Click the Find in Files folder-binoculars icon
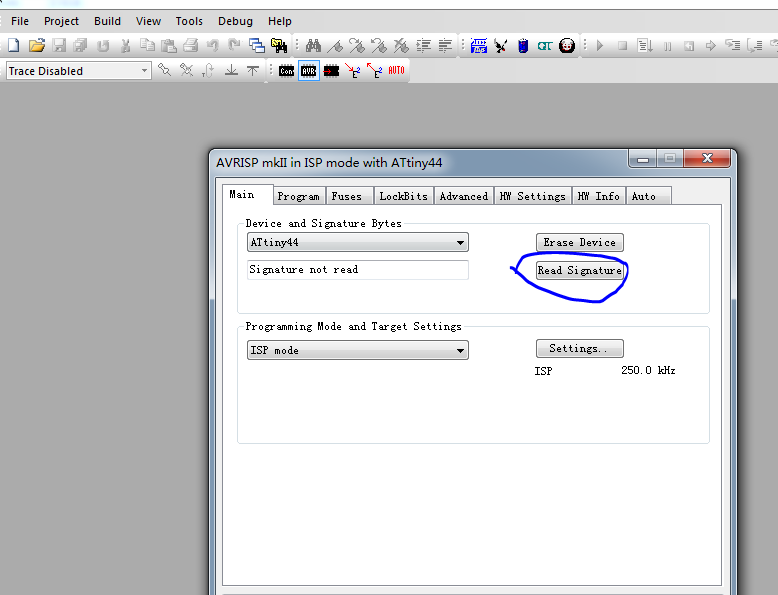The height and width of the screenshot is (595, 778). [279, 46]
